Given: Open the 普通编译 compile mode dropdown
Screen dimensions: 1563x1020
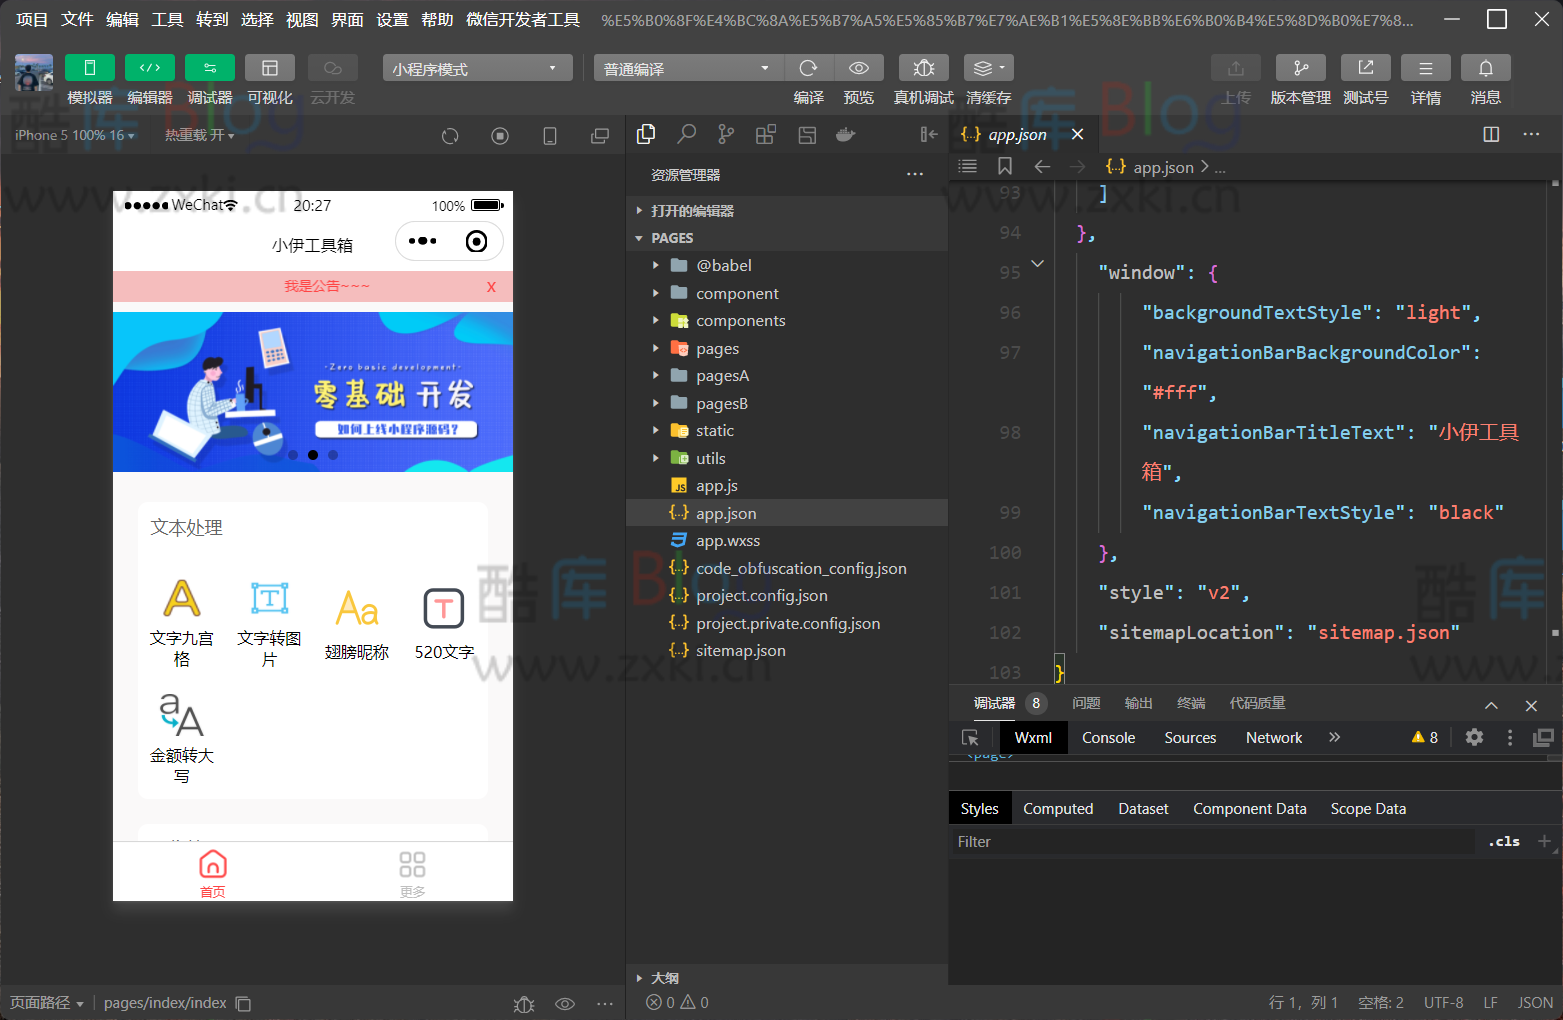Looking at the screenshot, I should coord(688,68).
